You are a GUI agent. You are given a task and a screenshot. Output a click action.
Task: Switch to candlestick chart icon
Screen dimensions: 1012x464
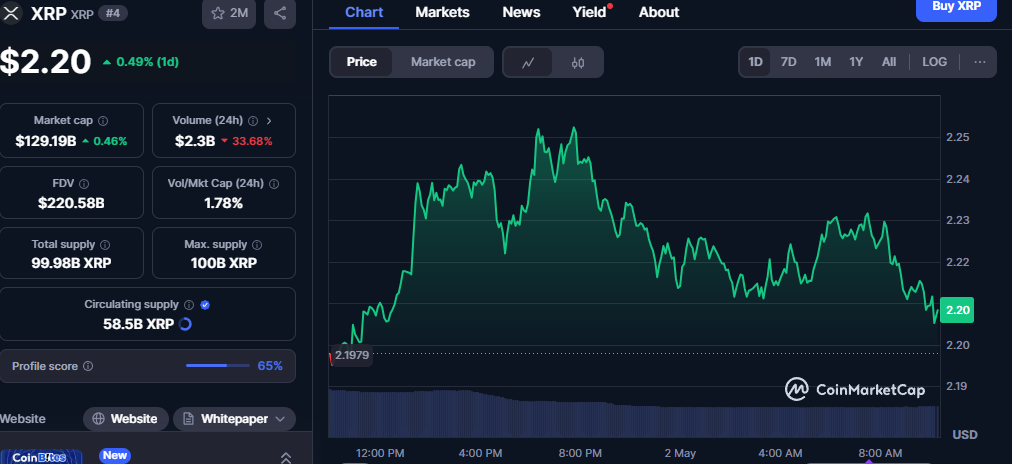click(x=578, y=63)
